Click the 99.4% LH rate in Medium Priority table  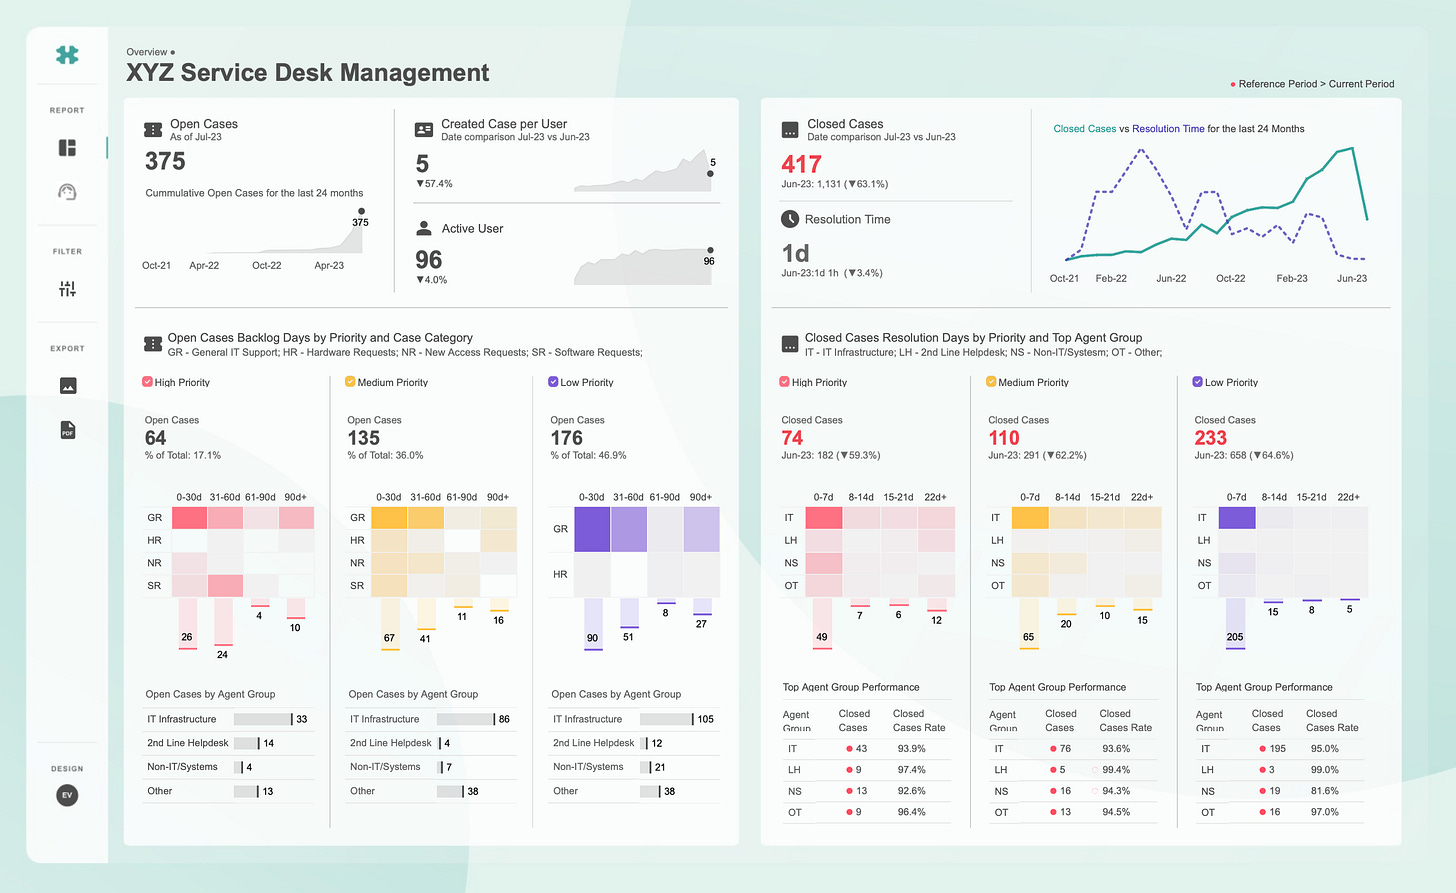(x=1116, y=770)
